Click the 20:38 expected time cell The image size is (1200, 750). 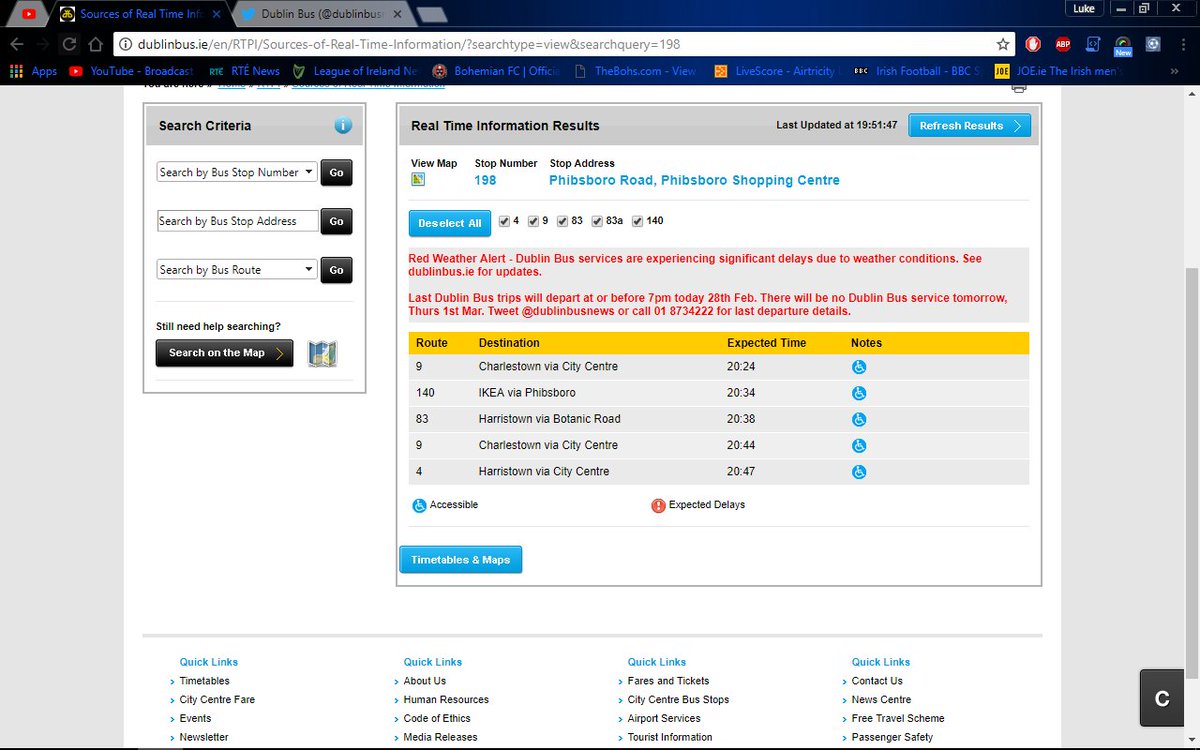pos(741,419)
